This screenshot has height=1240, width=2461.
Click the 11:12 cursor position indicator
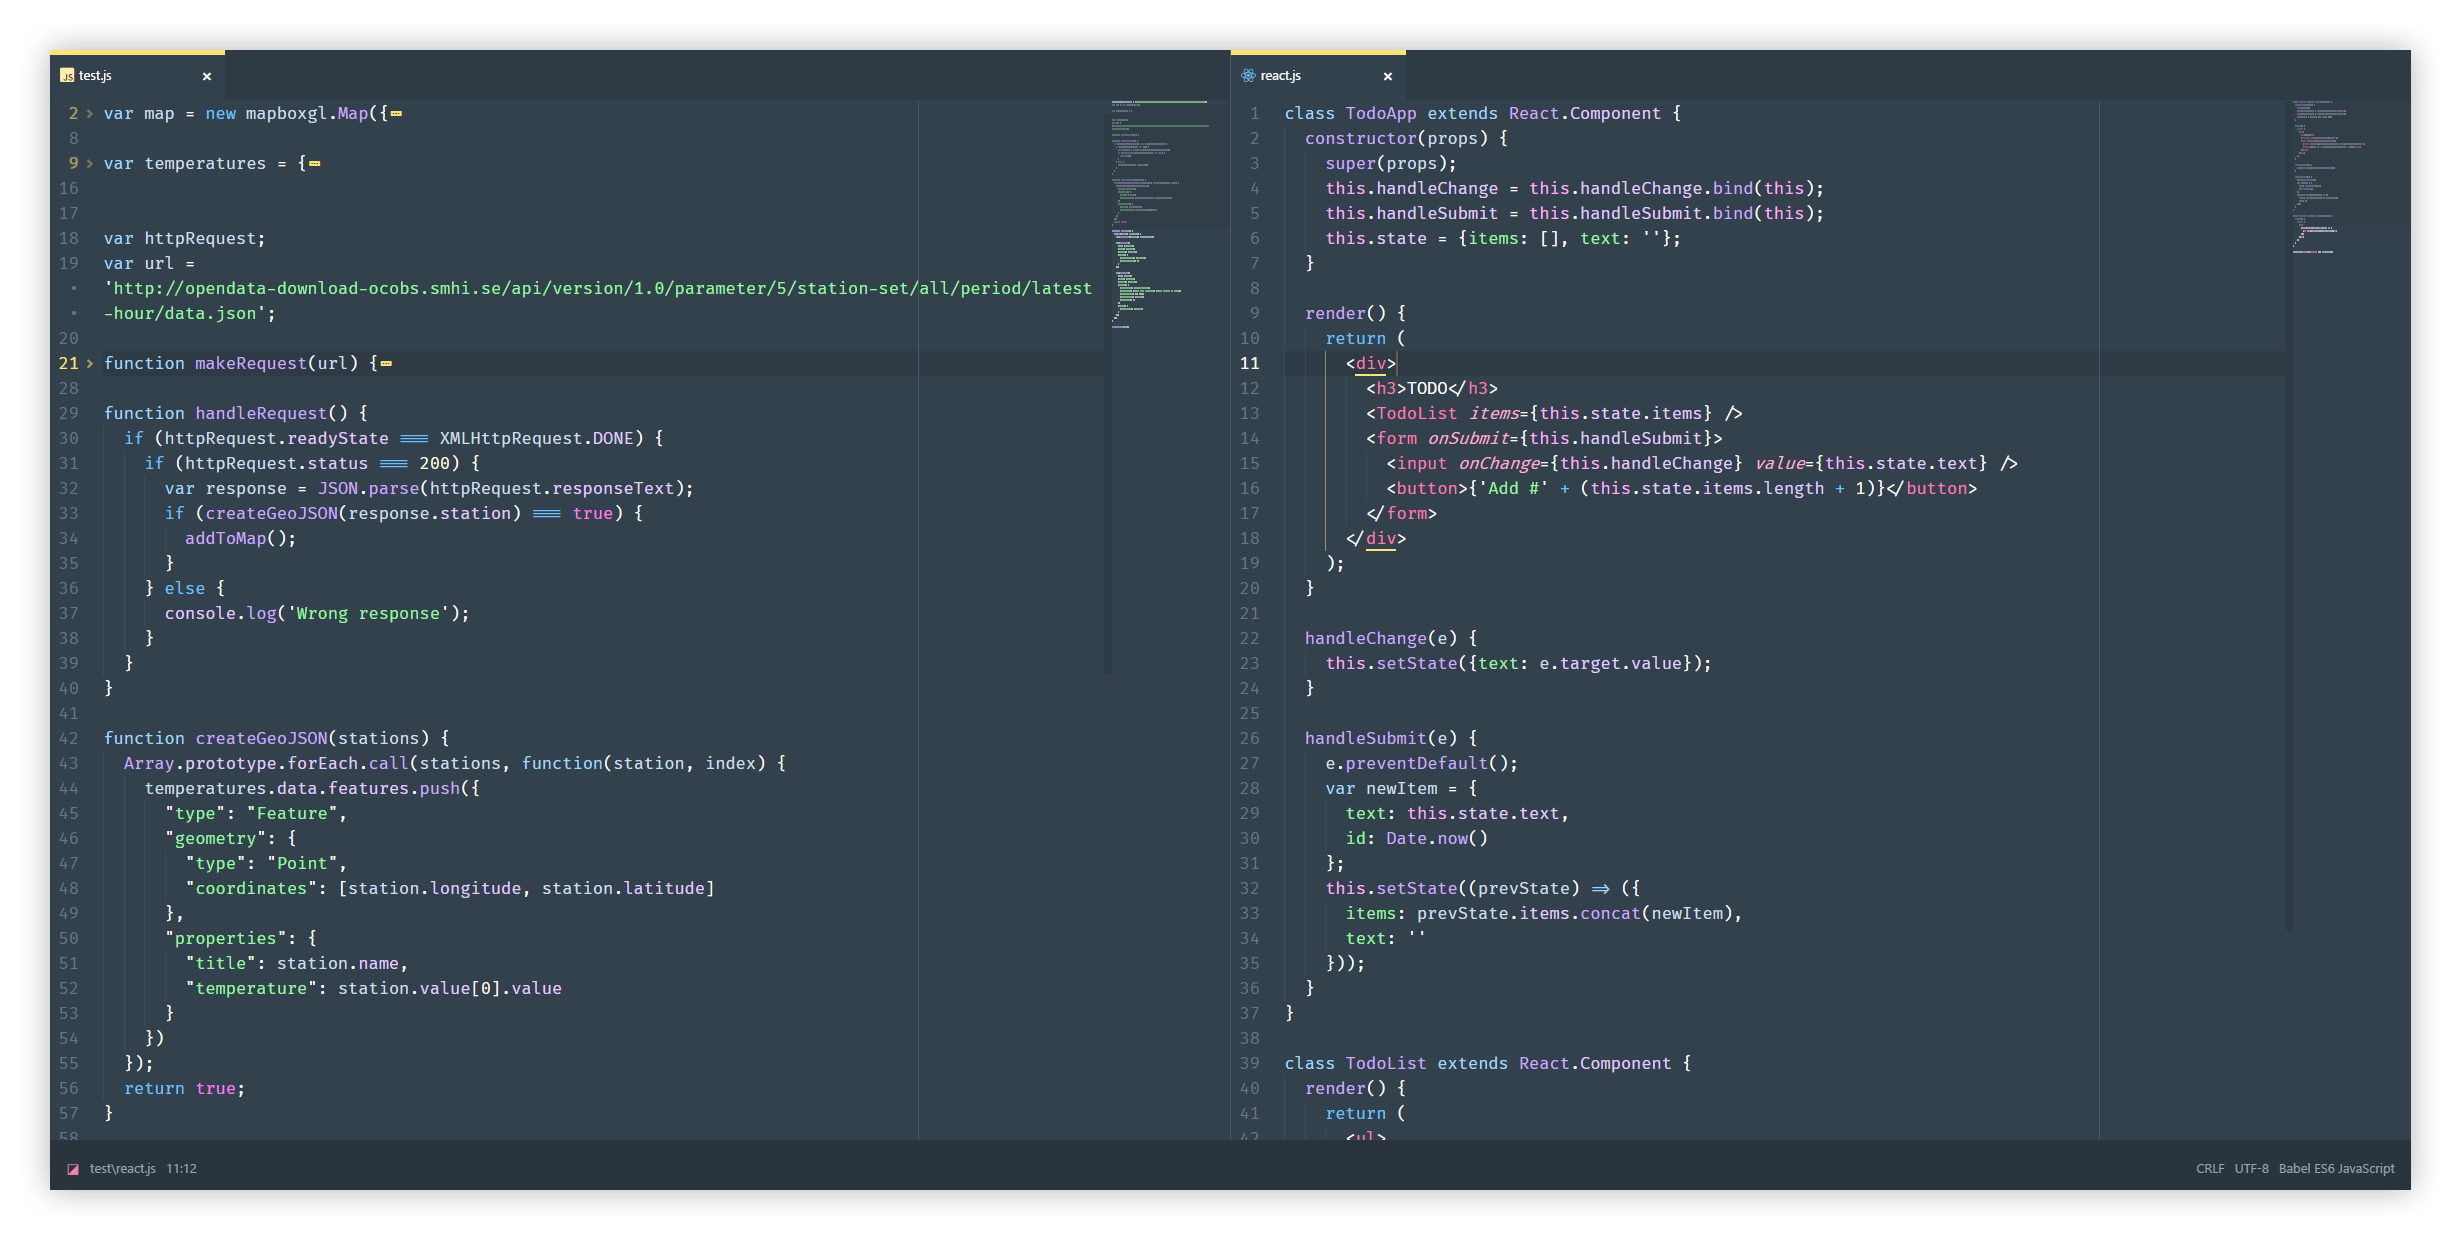click(181, 1169)
